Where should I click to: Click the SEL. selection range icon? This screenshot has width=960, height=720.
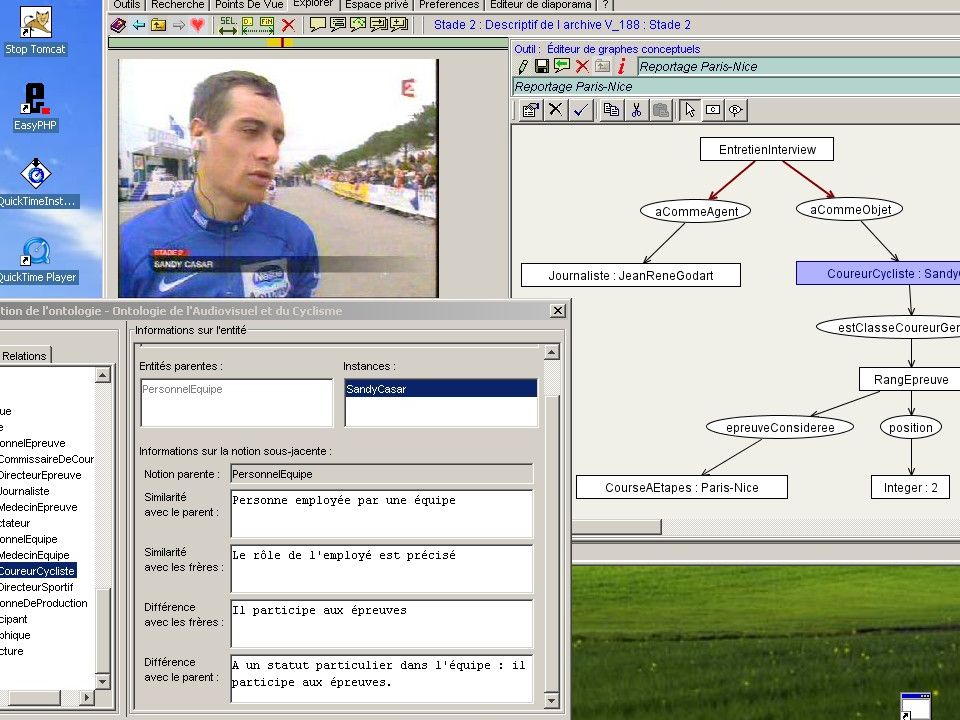(x=228, y=25)
